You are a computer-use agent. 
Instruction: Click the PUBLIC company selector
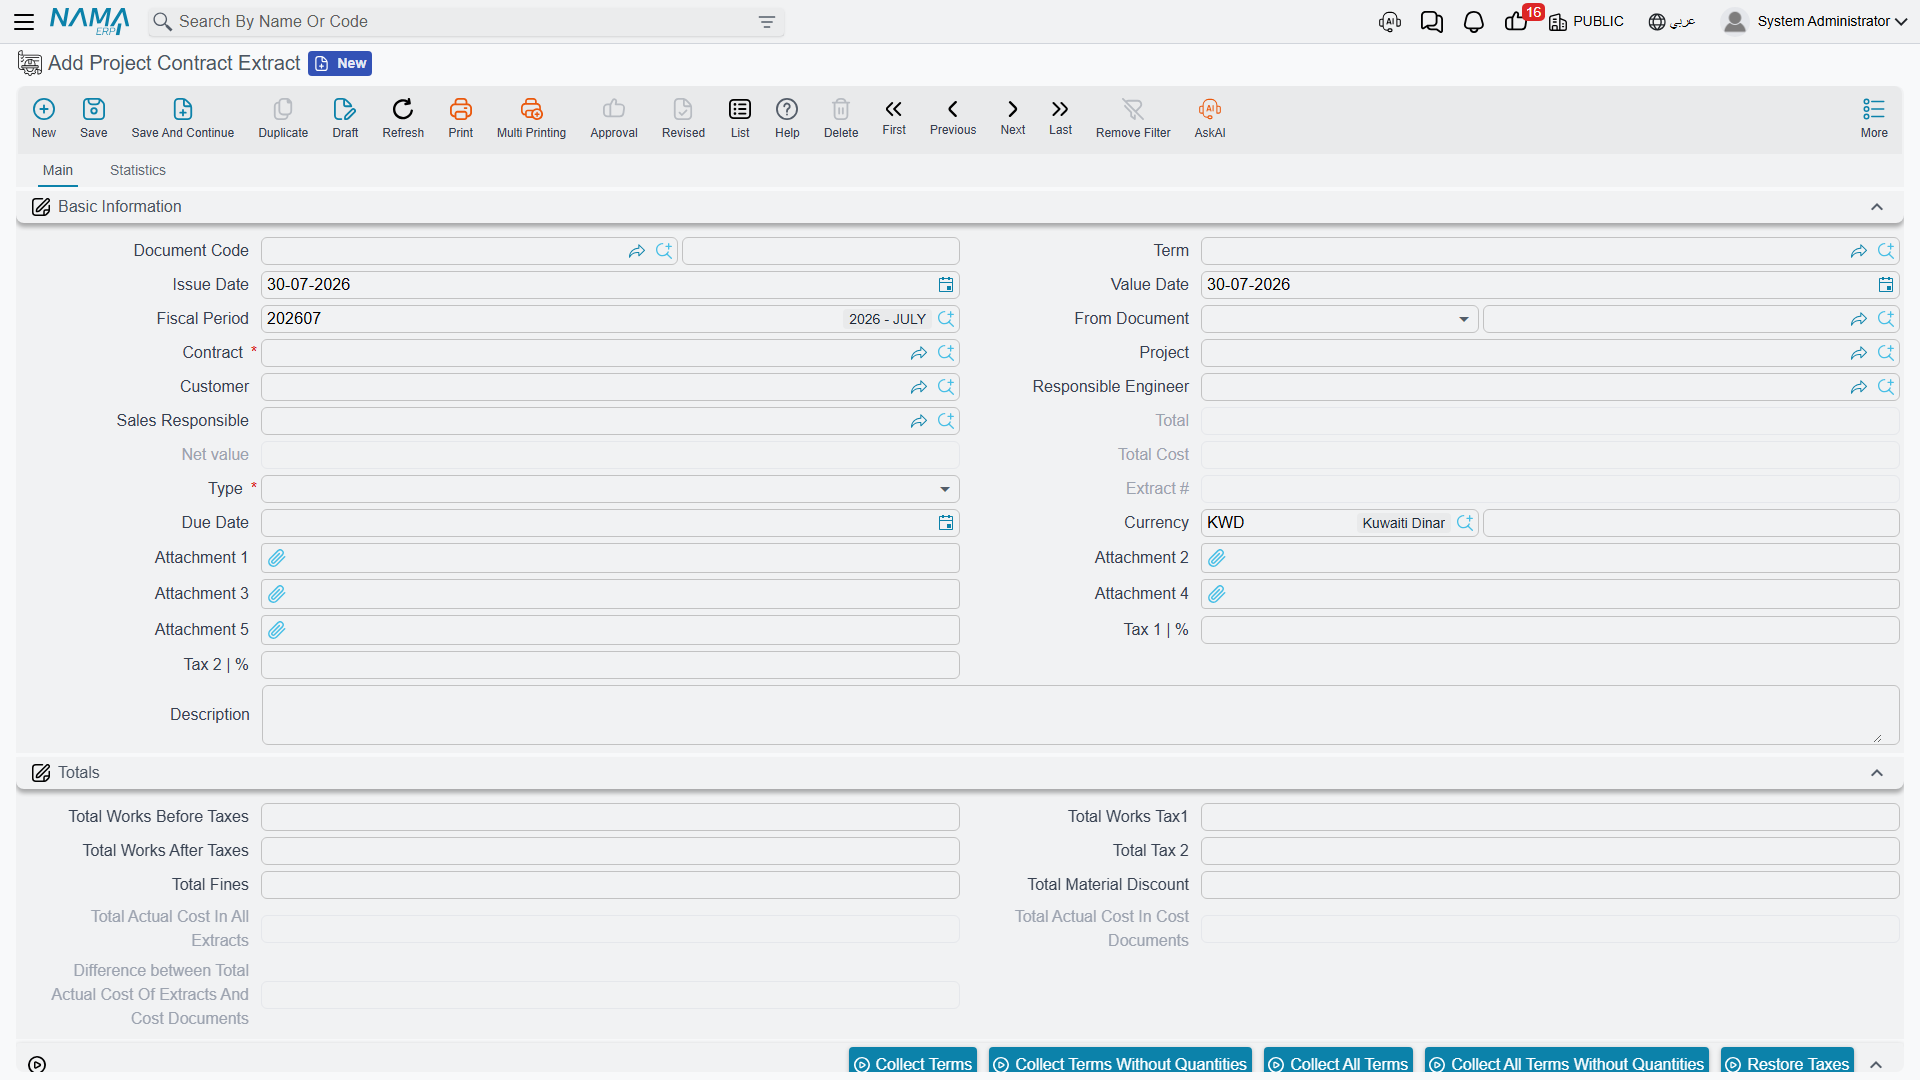[1586, 21]
